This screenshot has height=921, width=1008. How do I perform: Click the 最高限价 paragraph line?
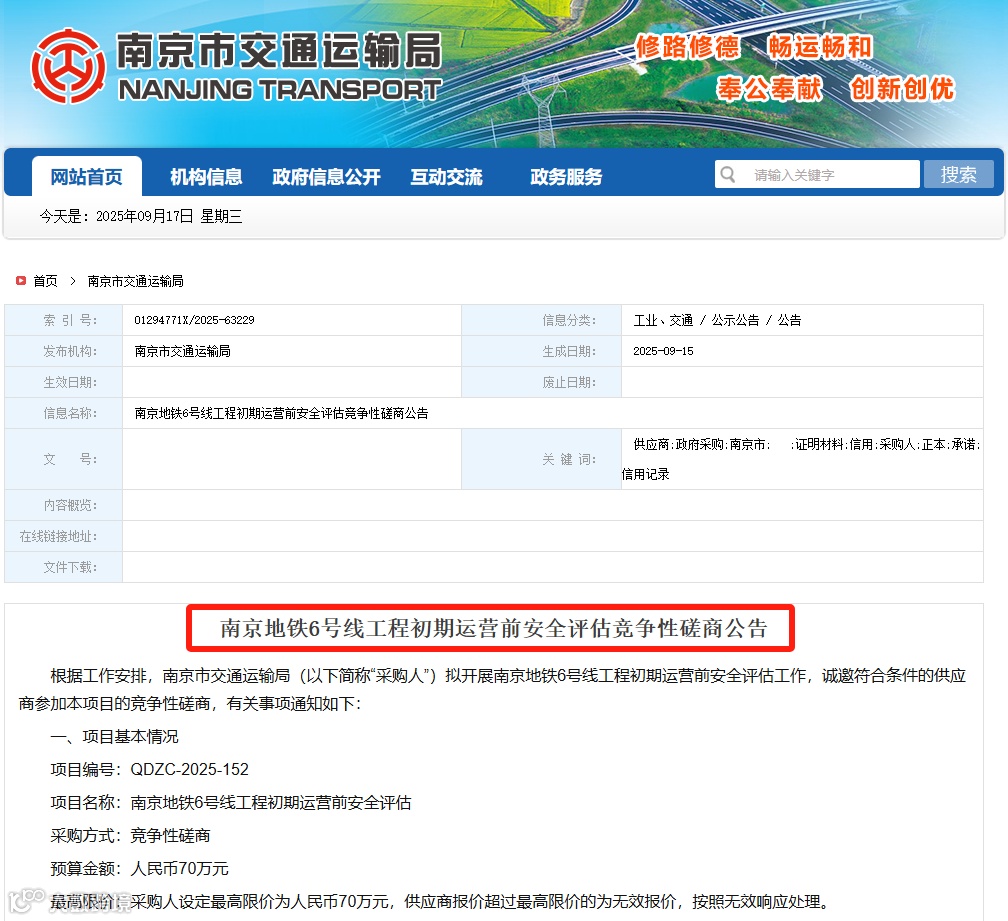440,902
